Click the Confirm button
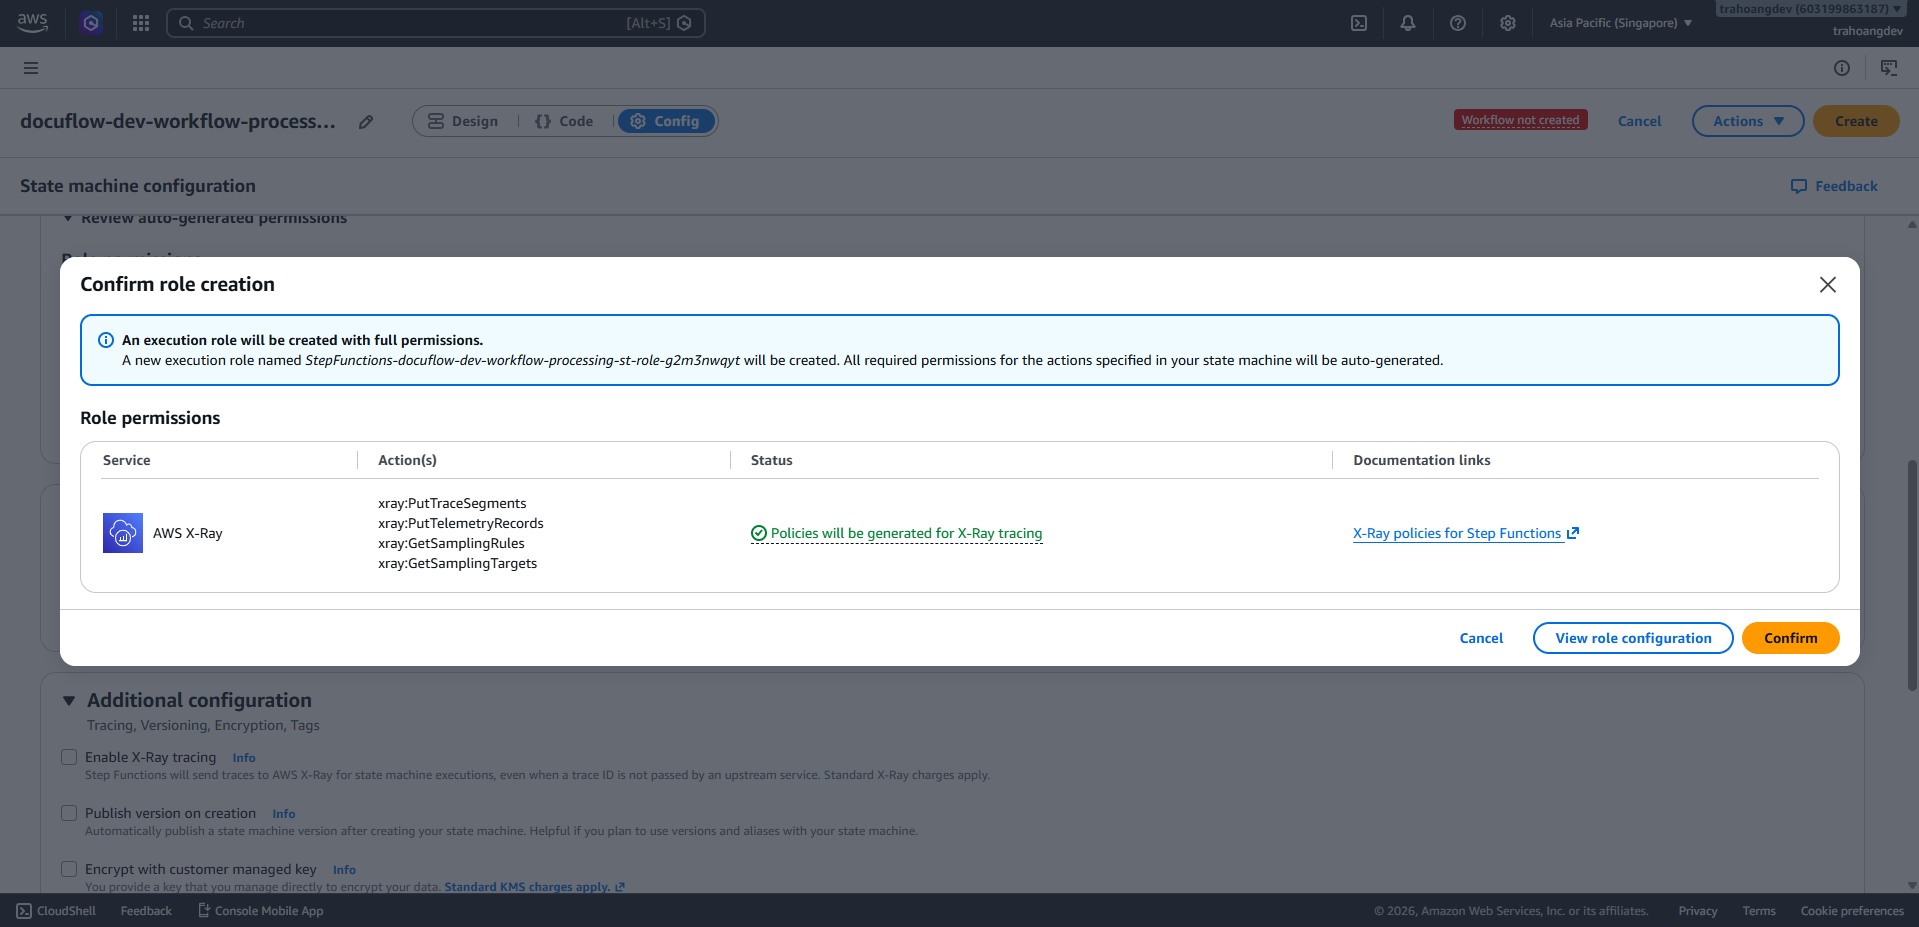Viewport: 1919px width, 927px height. (x=1791, y=638)
